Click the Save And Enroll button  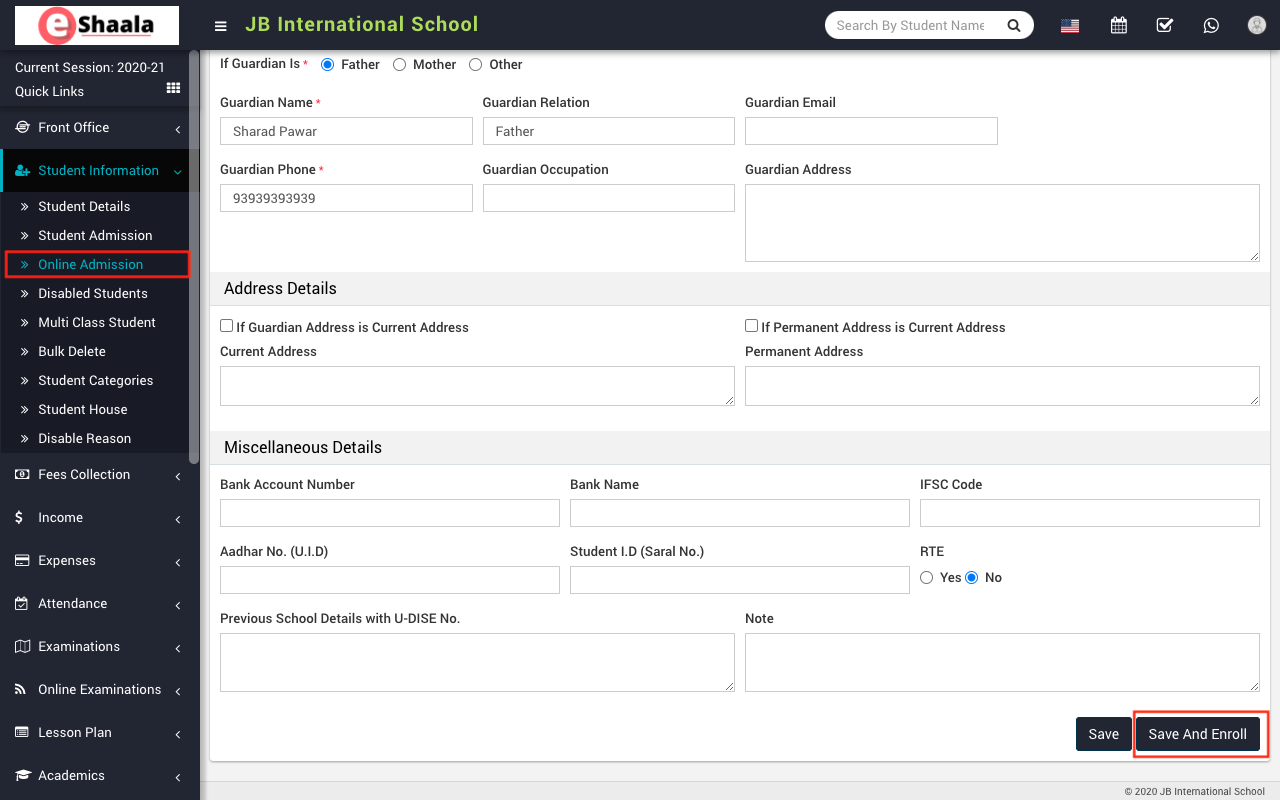tap(1197, 734)
